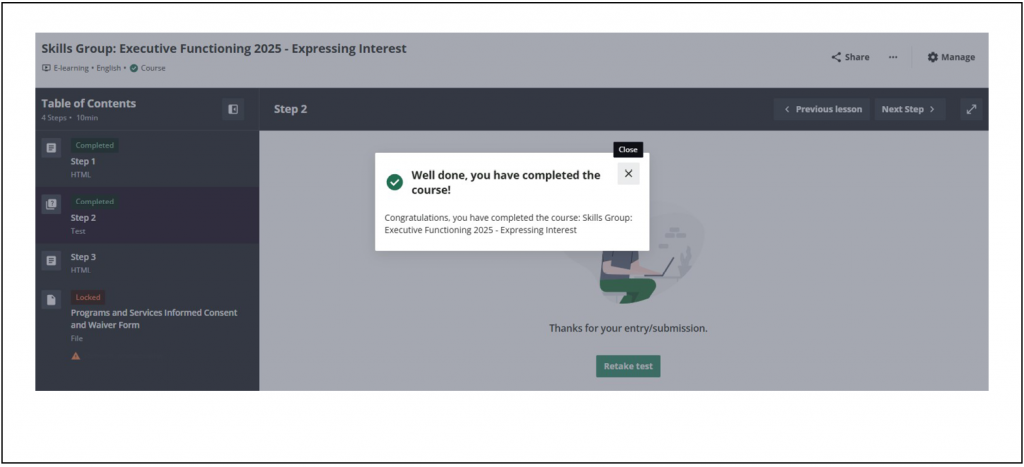Close the course completed dialog
This screenshot has height=467, width=1024.
(628, 174)
